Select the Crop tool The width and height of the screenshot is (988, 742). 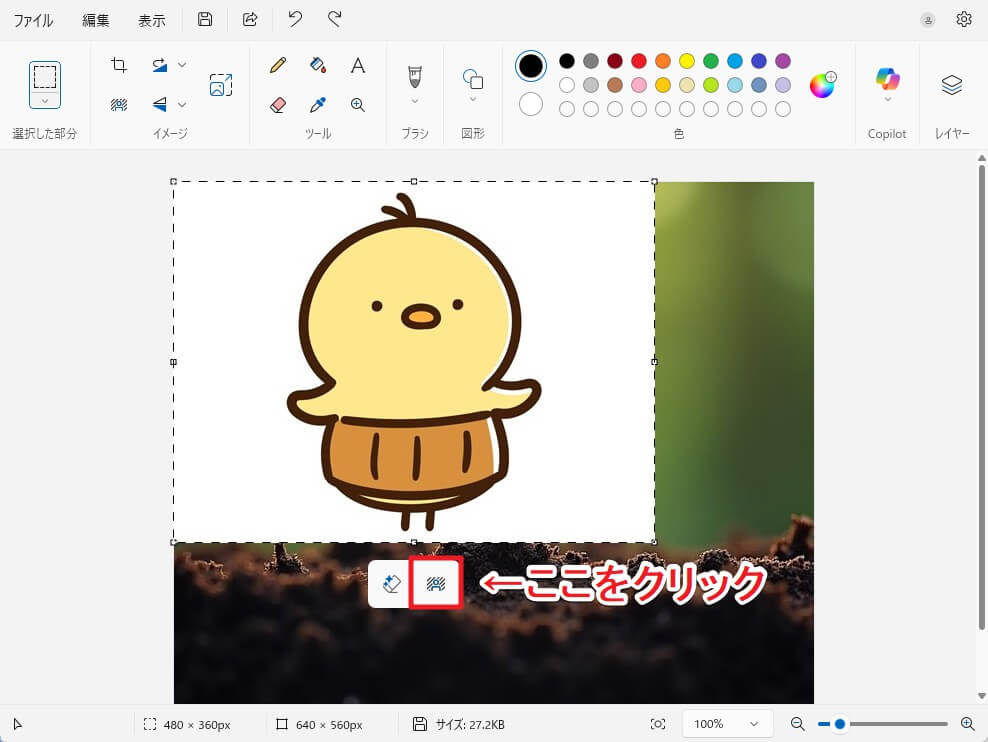(118, 65)
